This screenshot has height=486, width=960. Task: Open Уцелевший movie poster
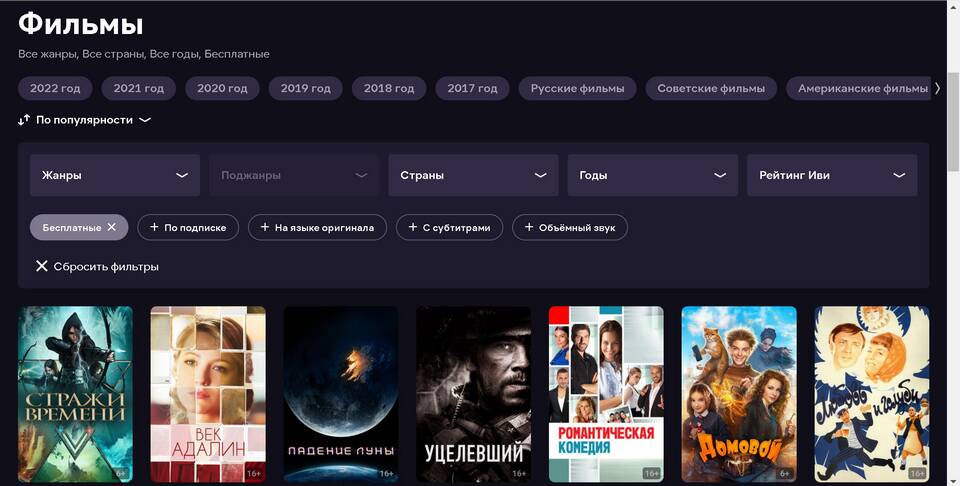pyautogui.click(x=474, y=394)
